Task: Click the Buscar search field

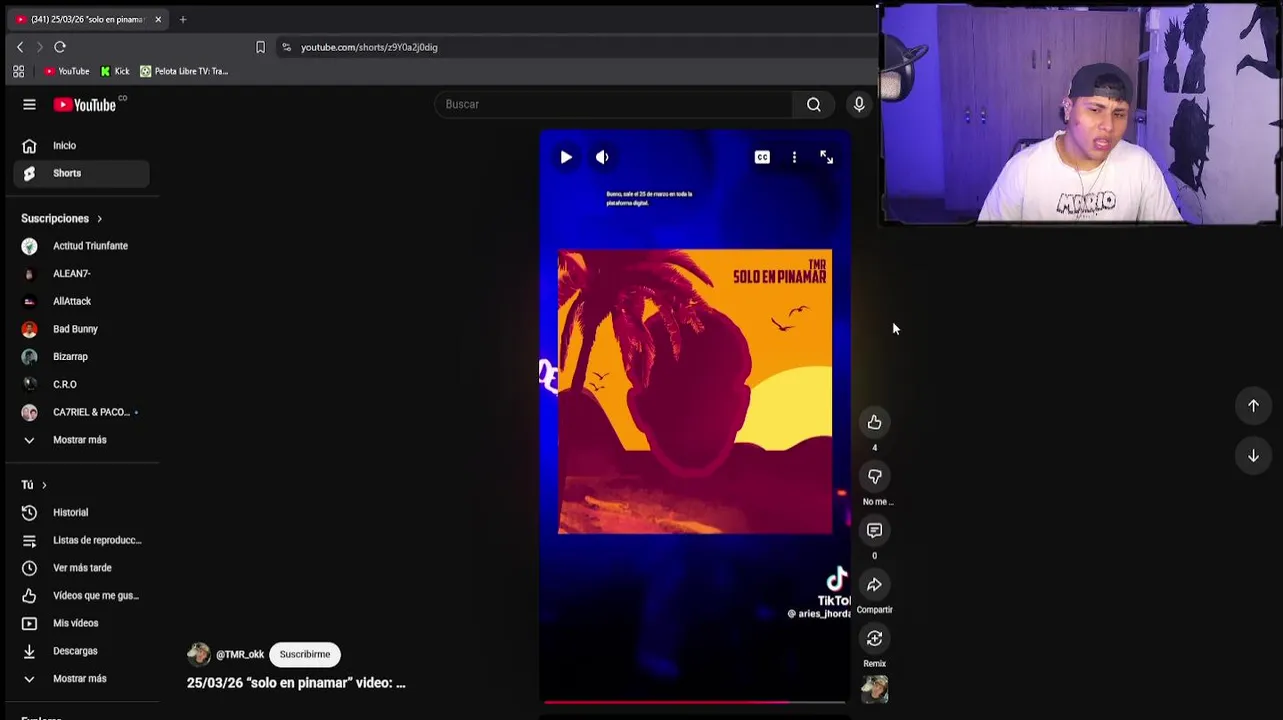Action: click(x=613, y=104)
